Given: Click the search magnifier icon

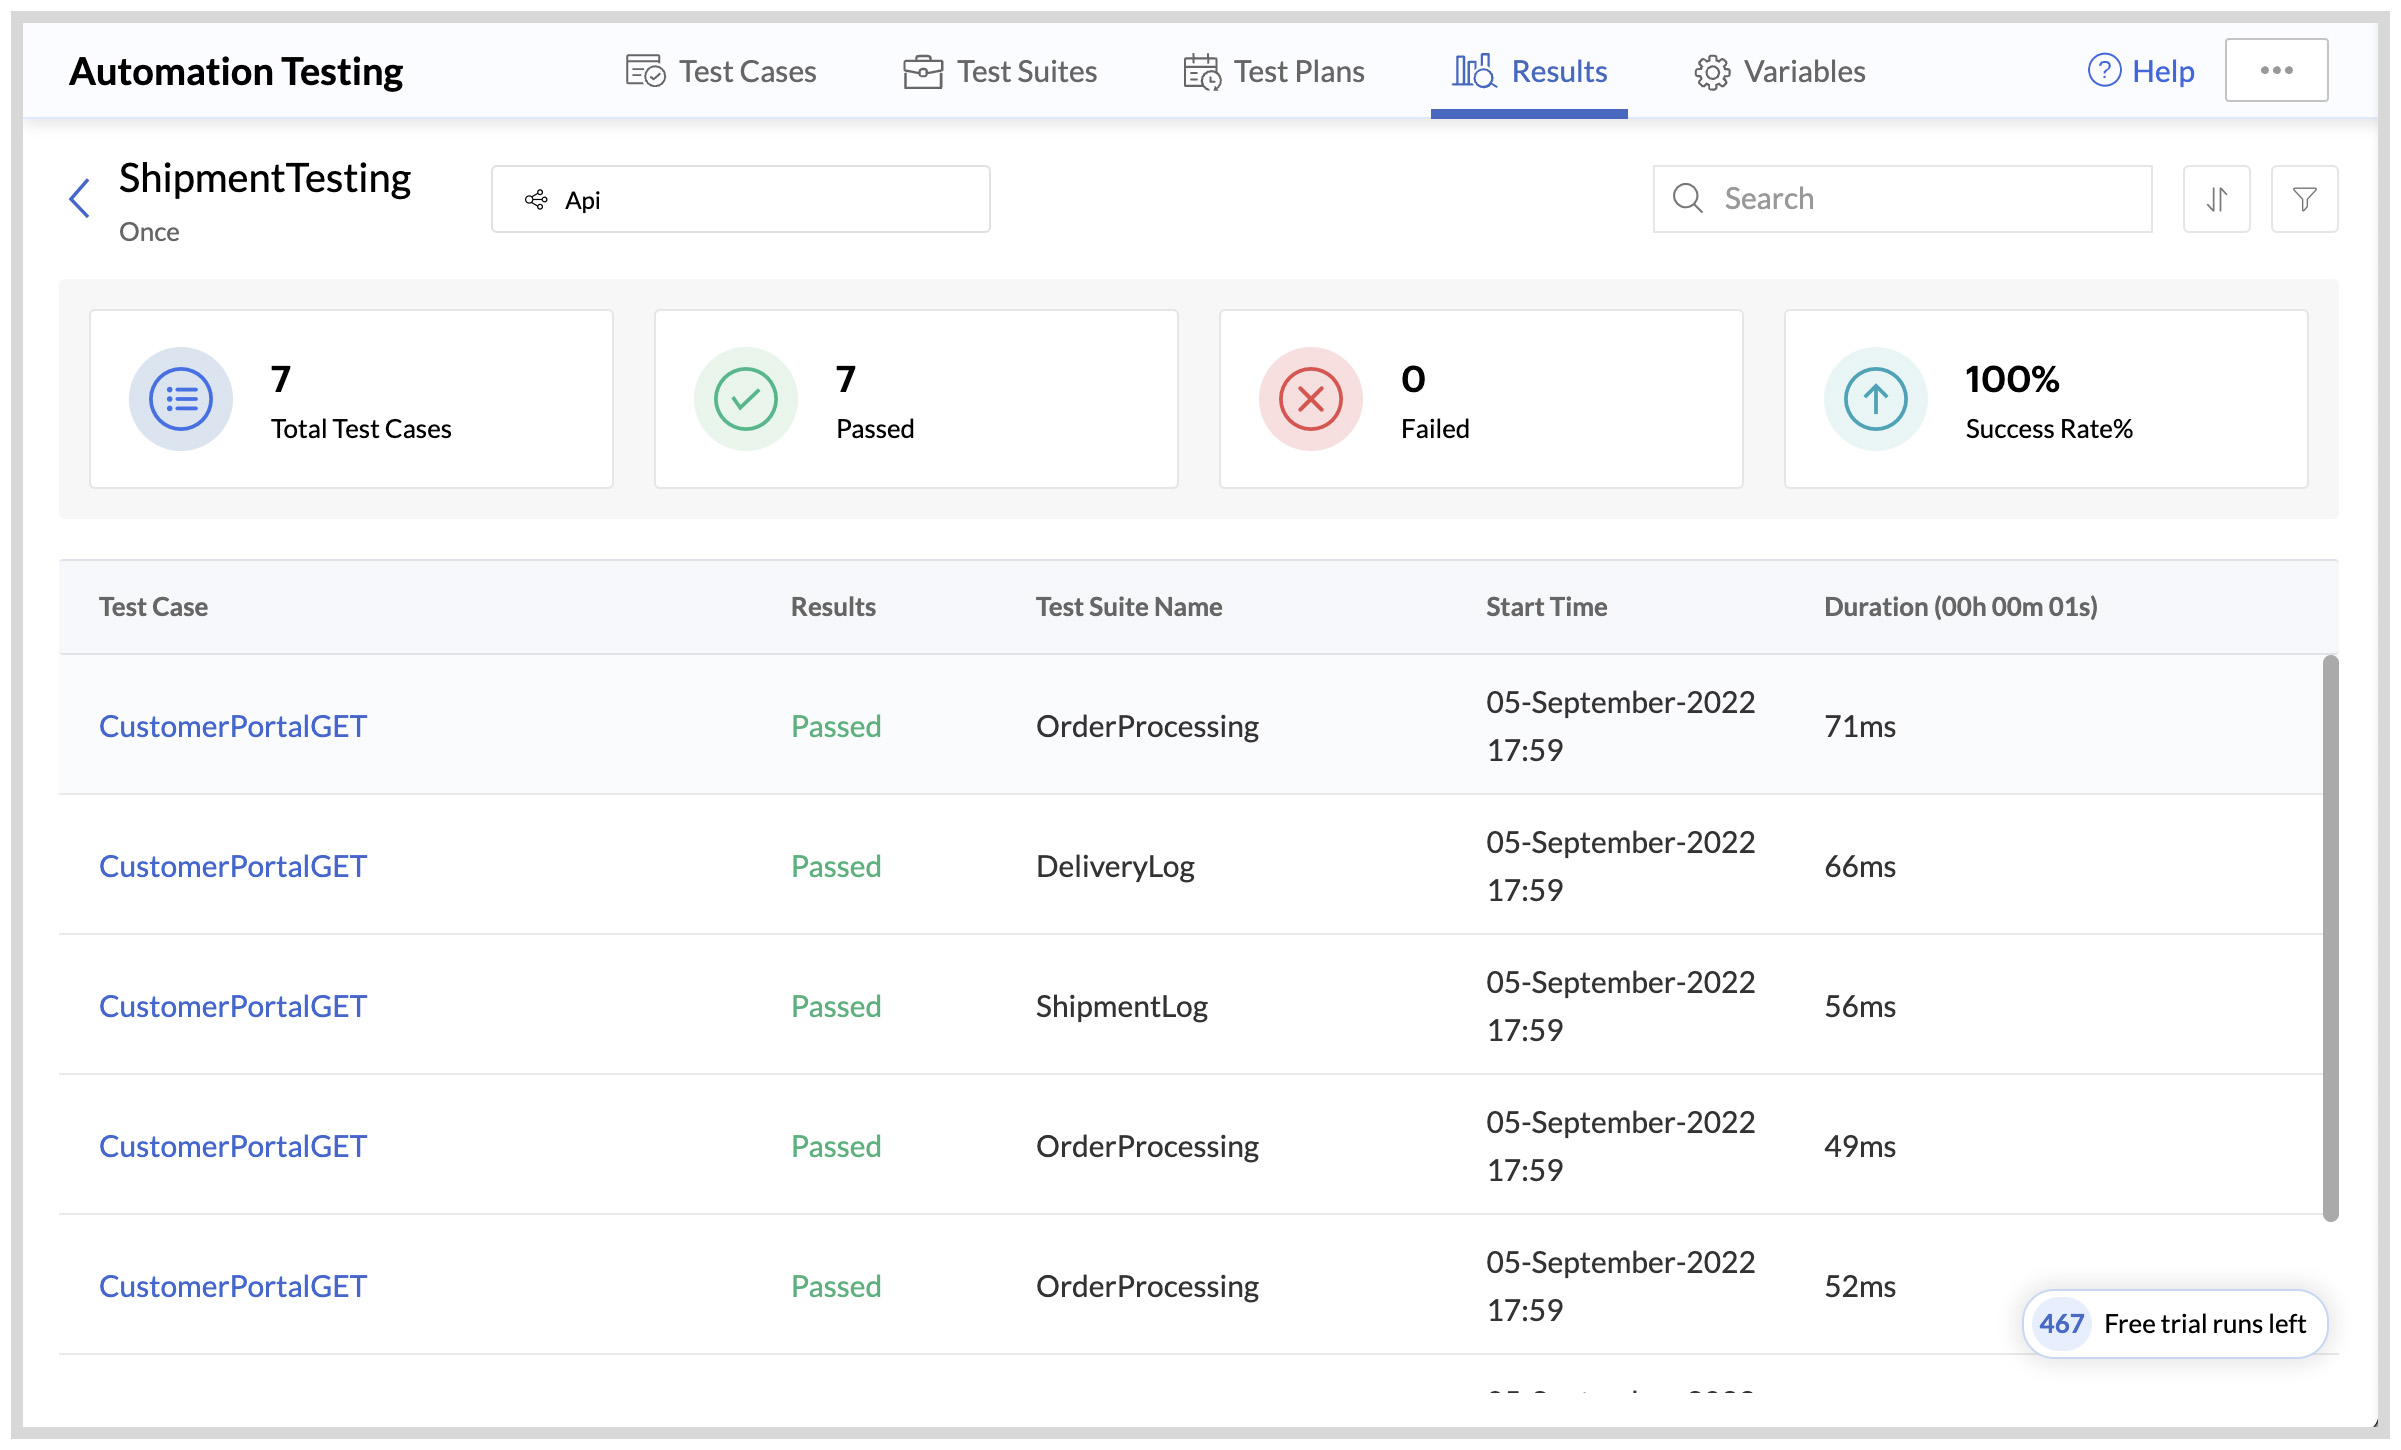Looking at the screenshot, I should [1688, 198].
